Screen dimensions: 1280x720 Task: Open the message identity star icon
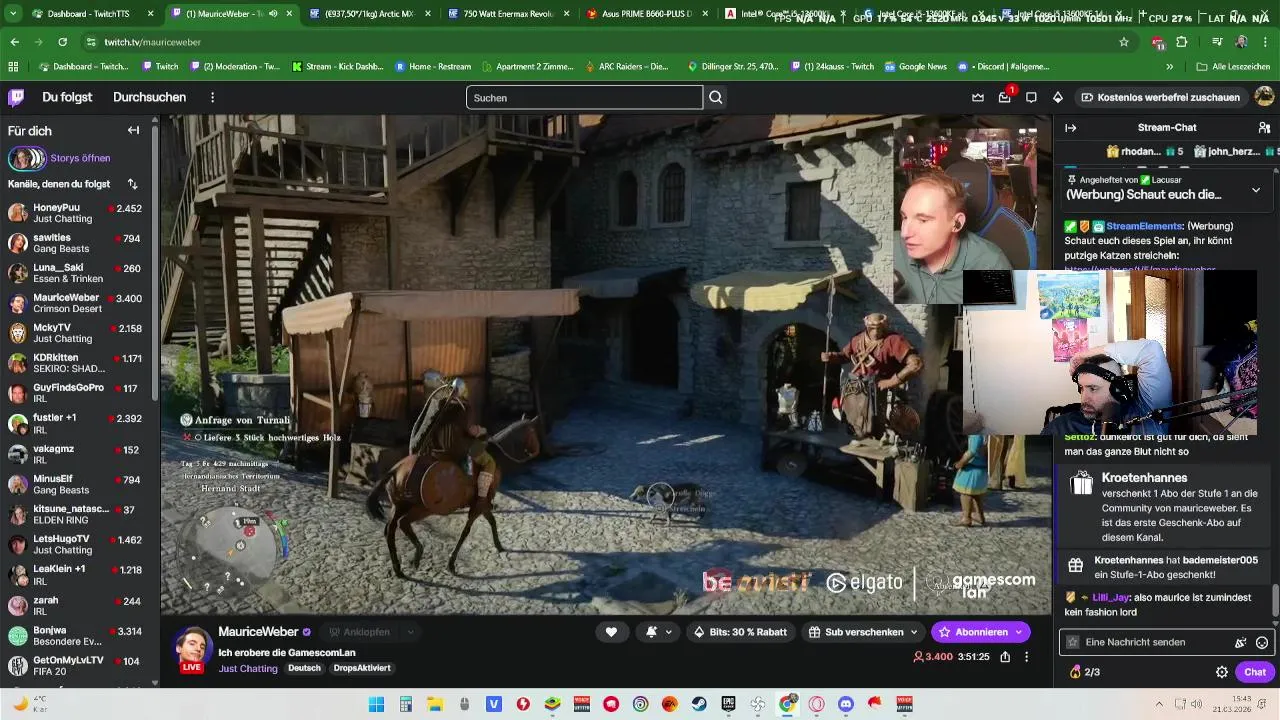coord(1073,642)
